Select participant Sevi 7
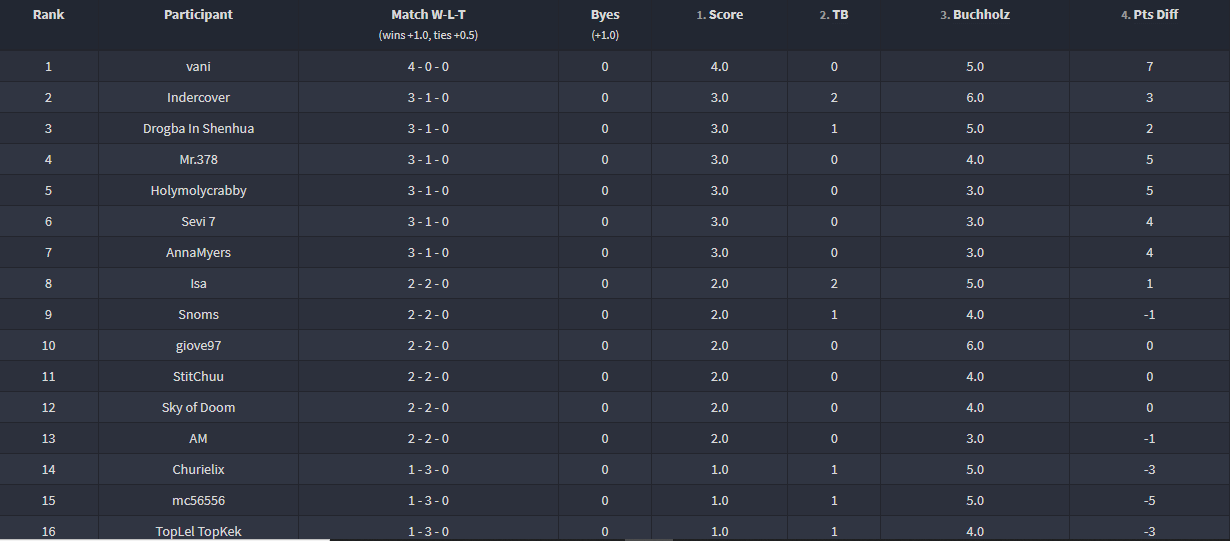 198,222
